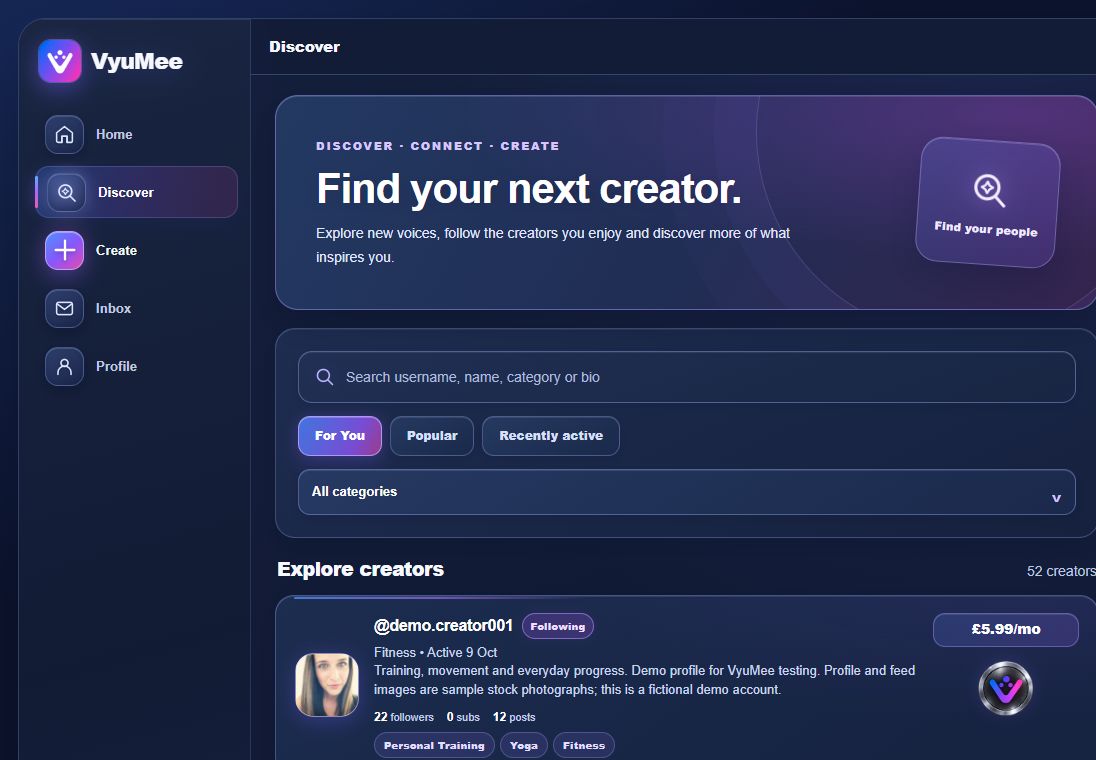
Task: Click 'Fitness • Active 9 Oct' text
Action: (x=435, y=652)
